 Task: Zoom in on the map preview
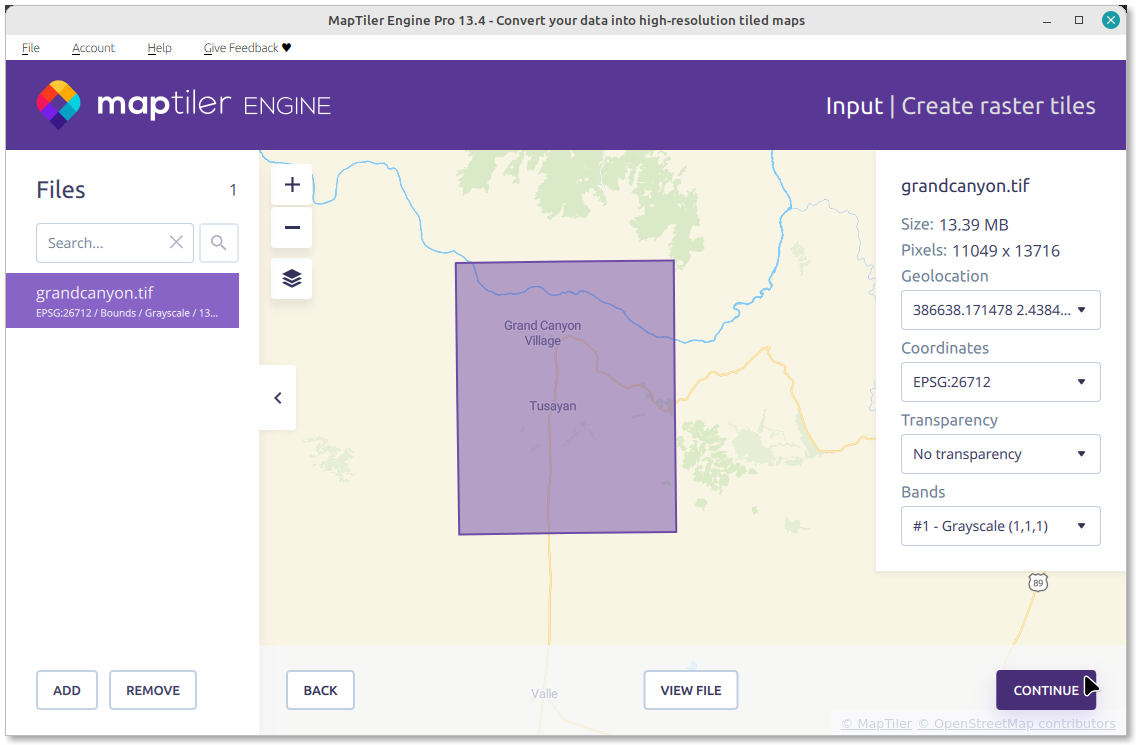(x=292, y=185)
